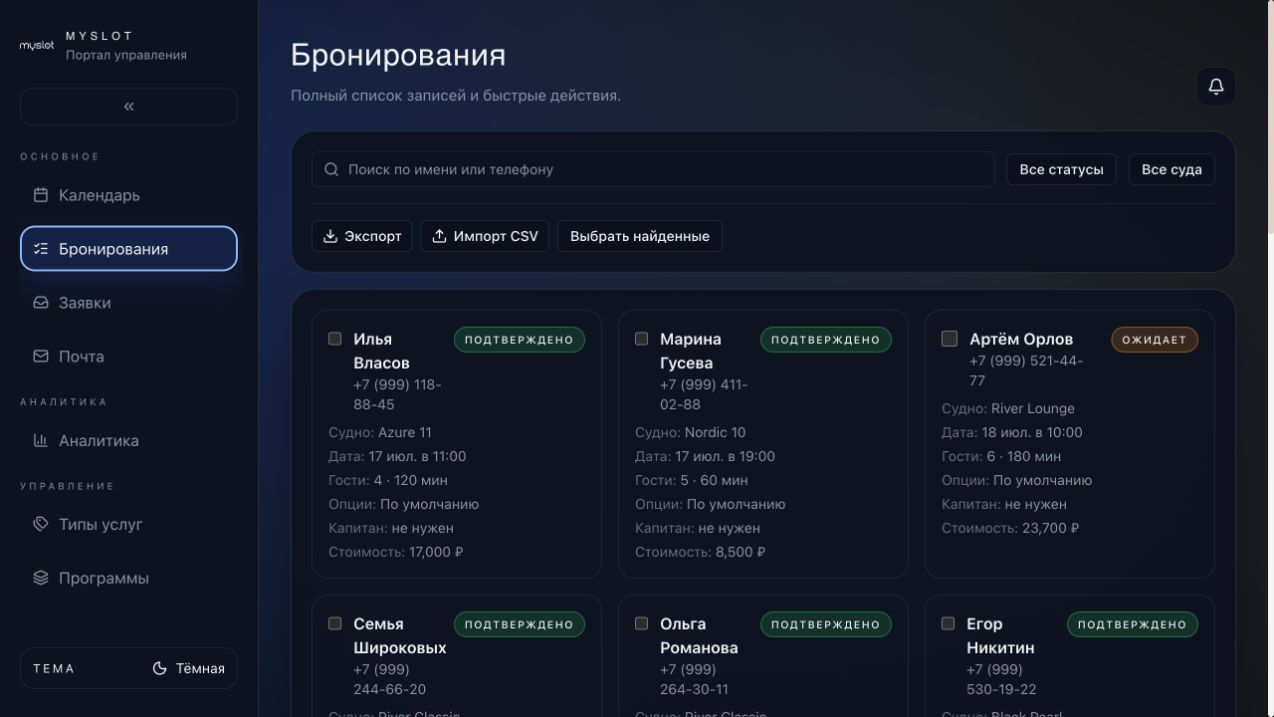The width and height of the screenshot is (1274, 717).
Task: Click the Бронирования page heading
Action: (398, 55)
